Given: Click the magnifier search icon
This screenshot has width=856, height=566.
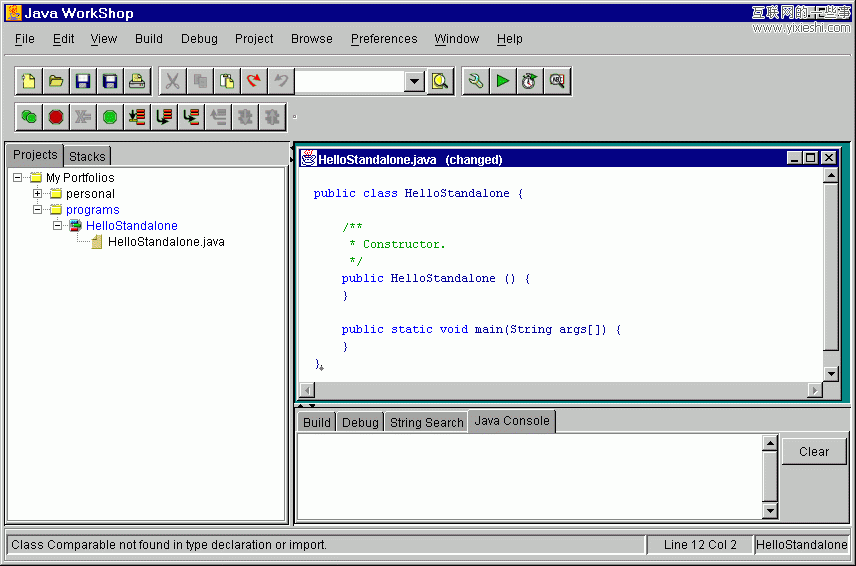Looking at the screenshot, I should click(x=440, y=82).
